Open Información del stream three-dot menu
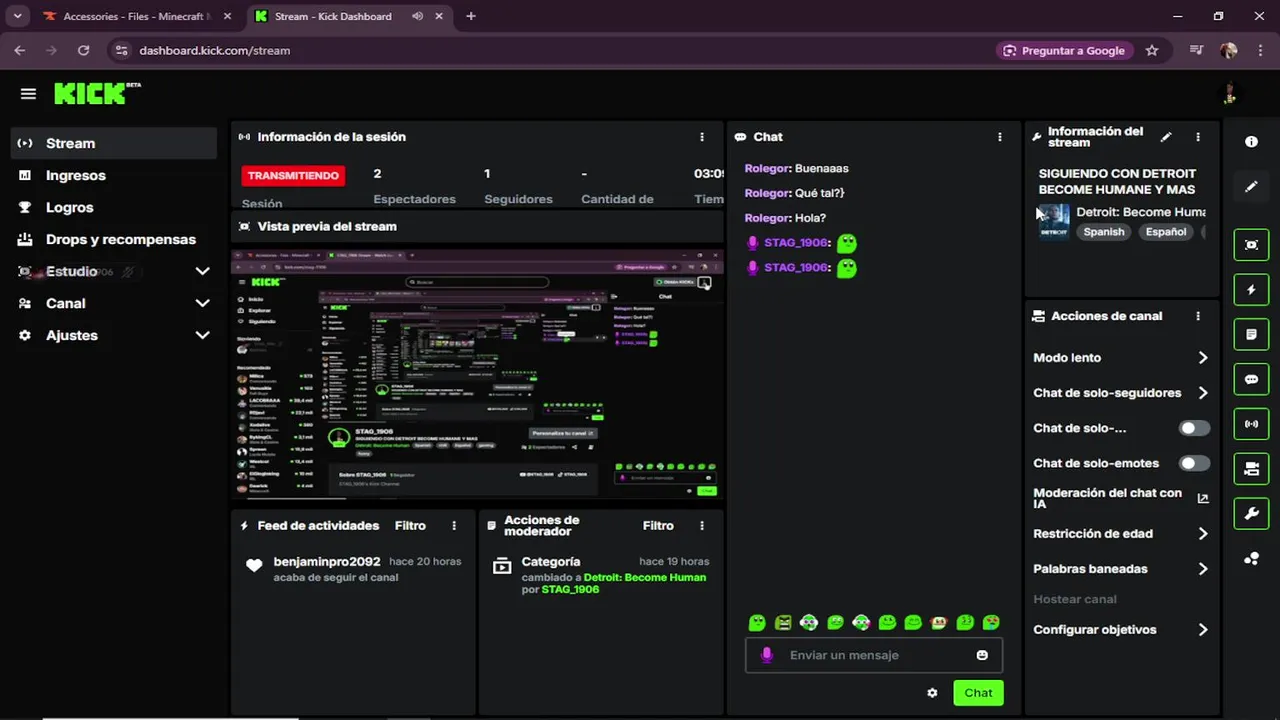 click(x=1198, y=137)
